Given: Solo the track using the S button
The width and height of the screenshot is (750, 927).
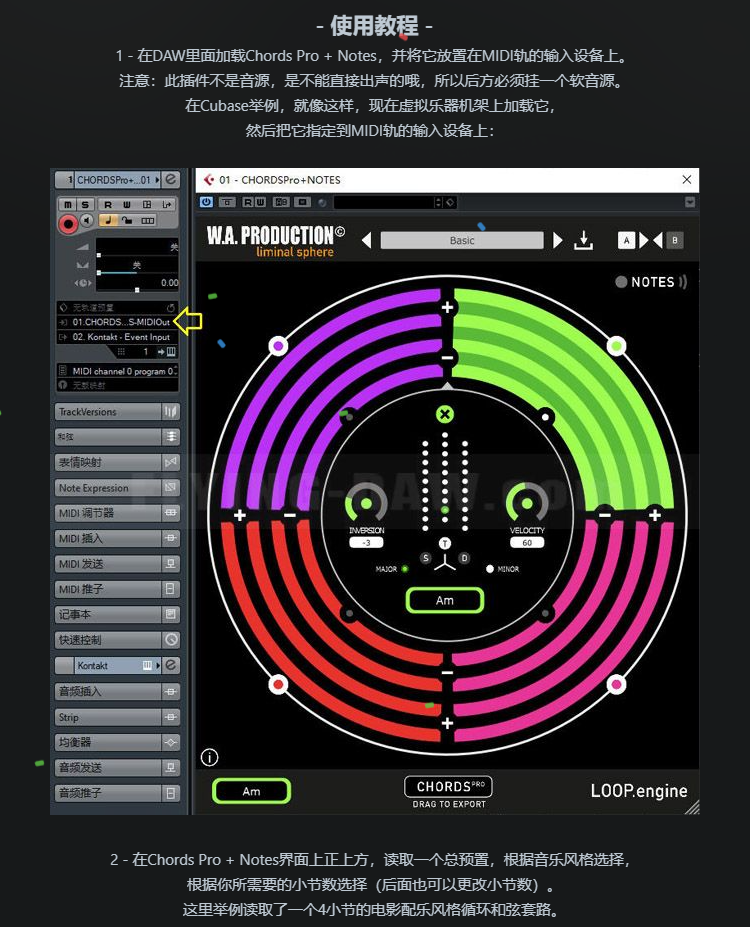Looking at the screenshot, I should pos(85,204).
